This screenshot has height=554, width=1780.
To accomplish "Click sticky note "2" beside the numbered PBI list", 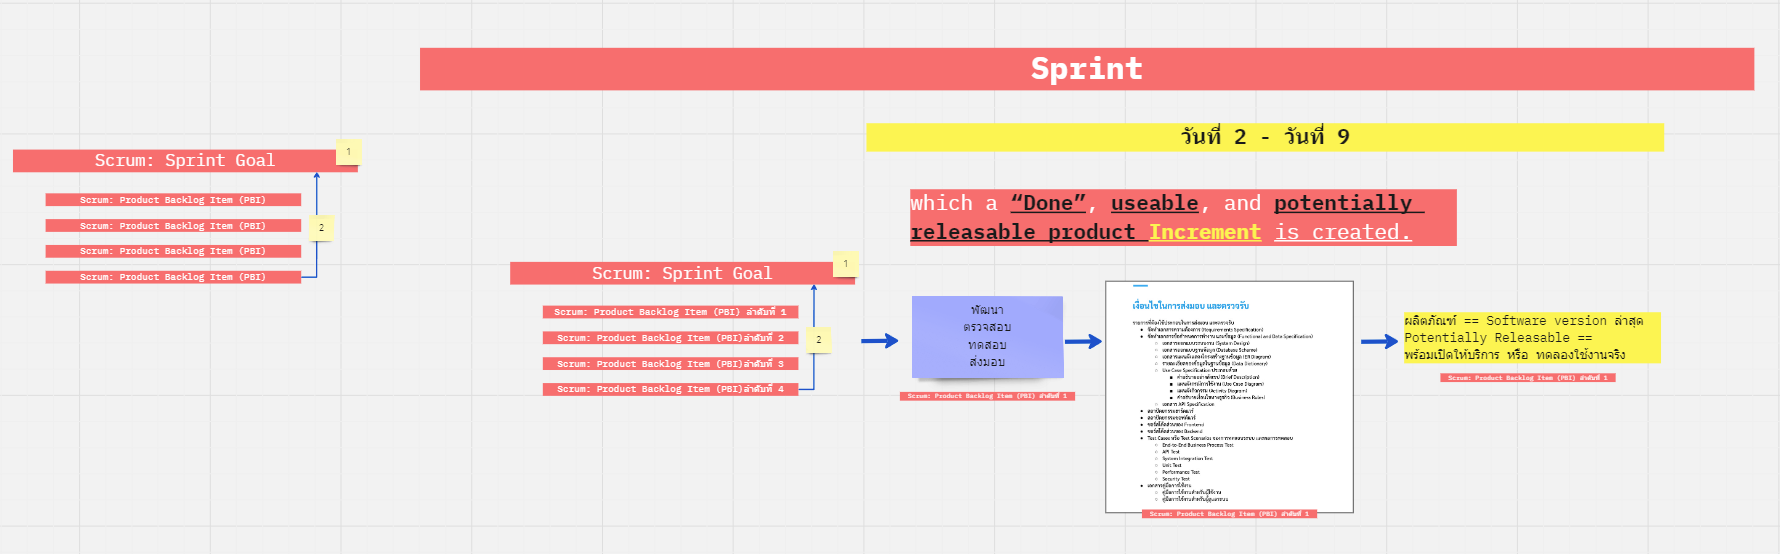I will pyautogui.click(x=819, y=340).
